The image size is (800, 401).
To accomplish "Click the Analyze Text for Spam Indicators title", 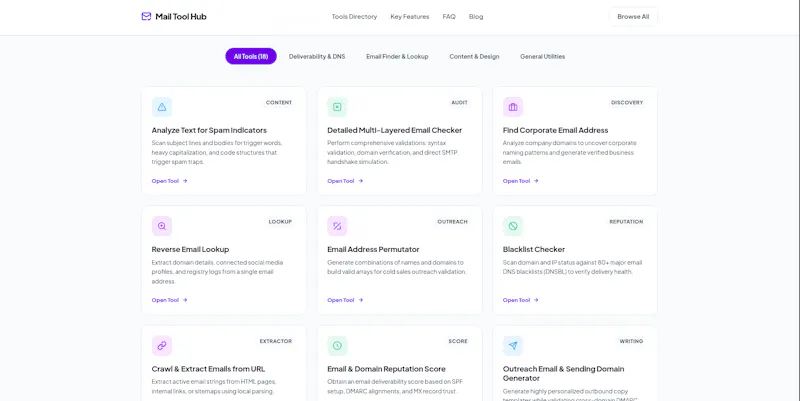I will pos(209,130).
